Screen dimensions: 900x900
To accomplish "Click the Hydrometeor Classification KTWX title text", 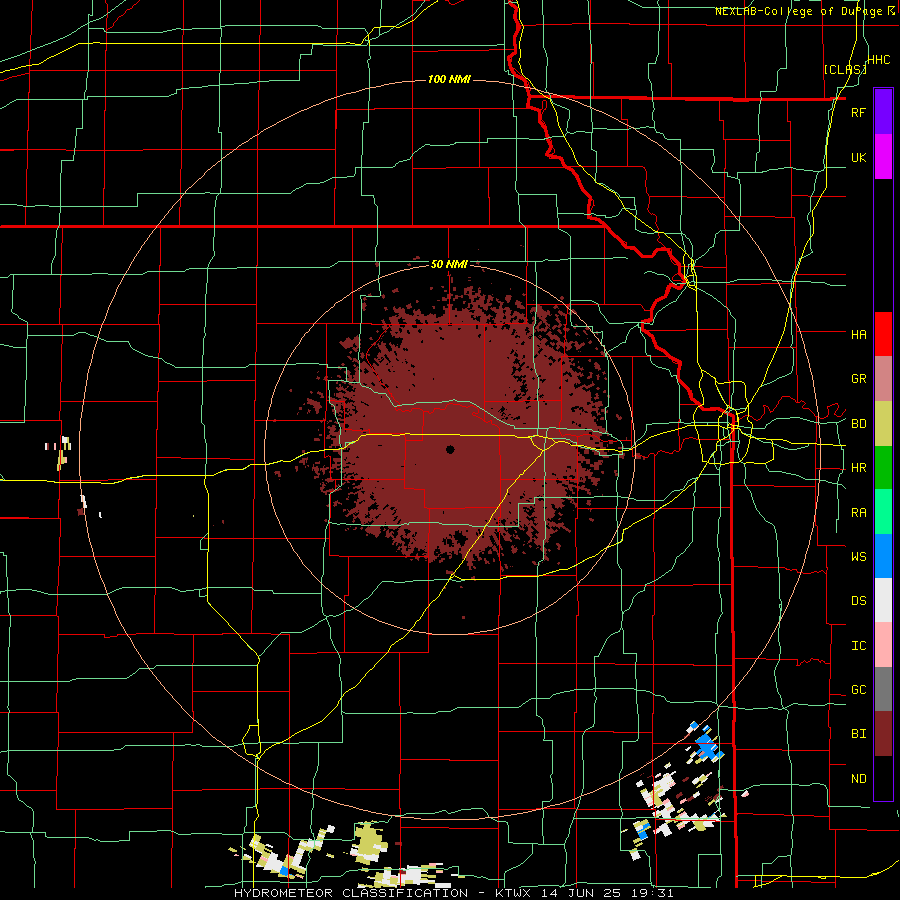I will pyautogui.click(x=453, y=893).
